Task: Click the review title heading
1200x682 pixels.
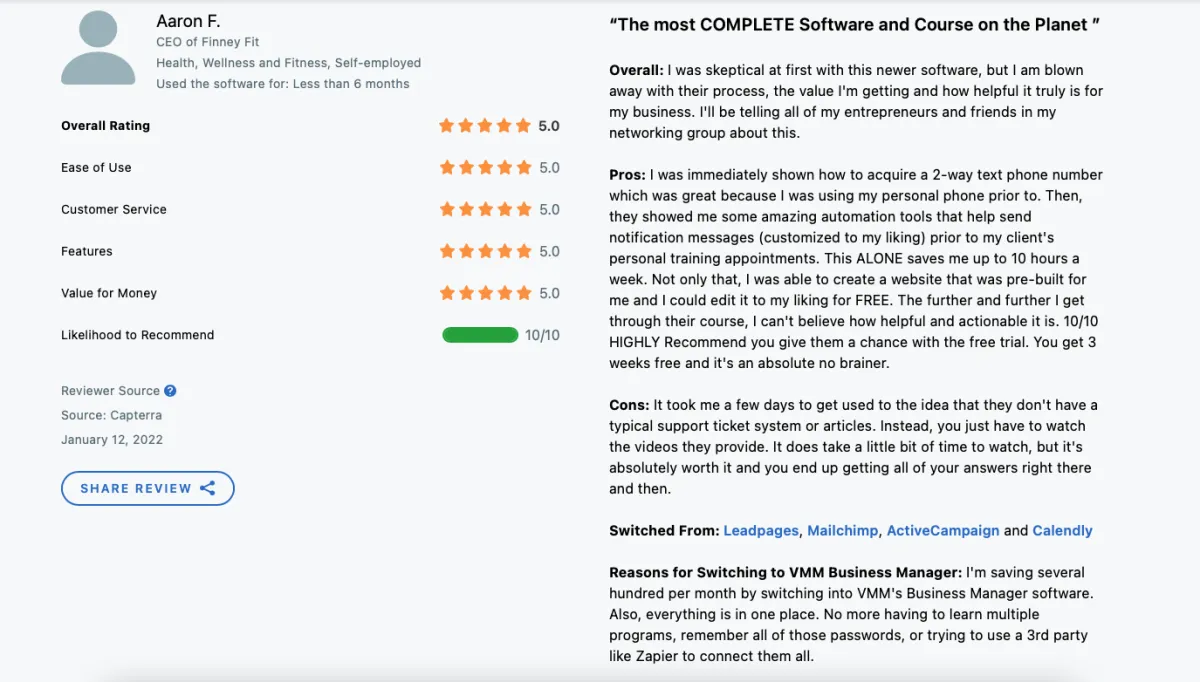Action: tap(855, 24)
